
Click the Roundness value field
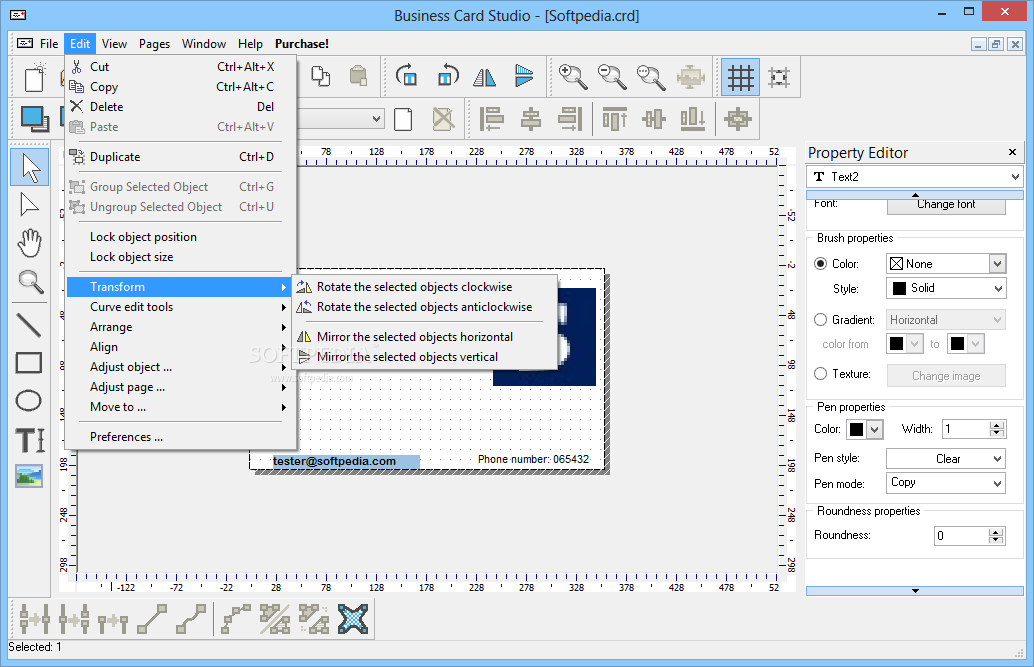tap(961, 536)
